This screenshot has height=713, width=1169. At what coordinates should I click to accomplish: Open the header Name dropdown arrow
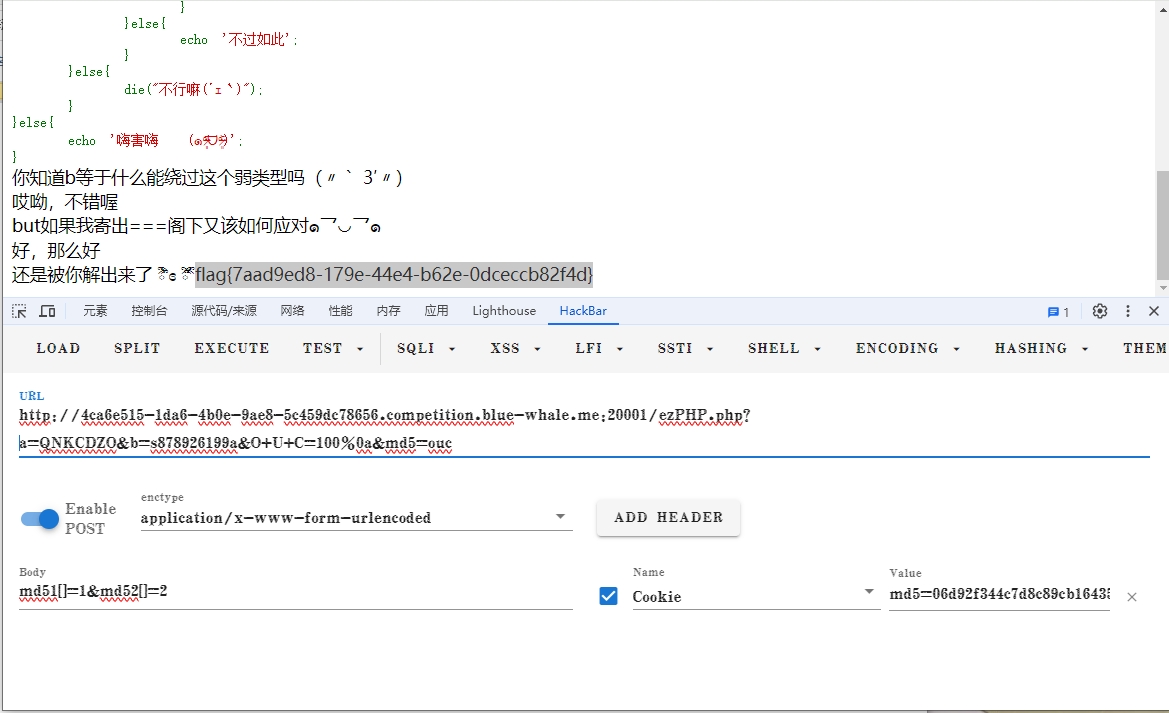[x=869, y=592]
